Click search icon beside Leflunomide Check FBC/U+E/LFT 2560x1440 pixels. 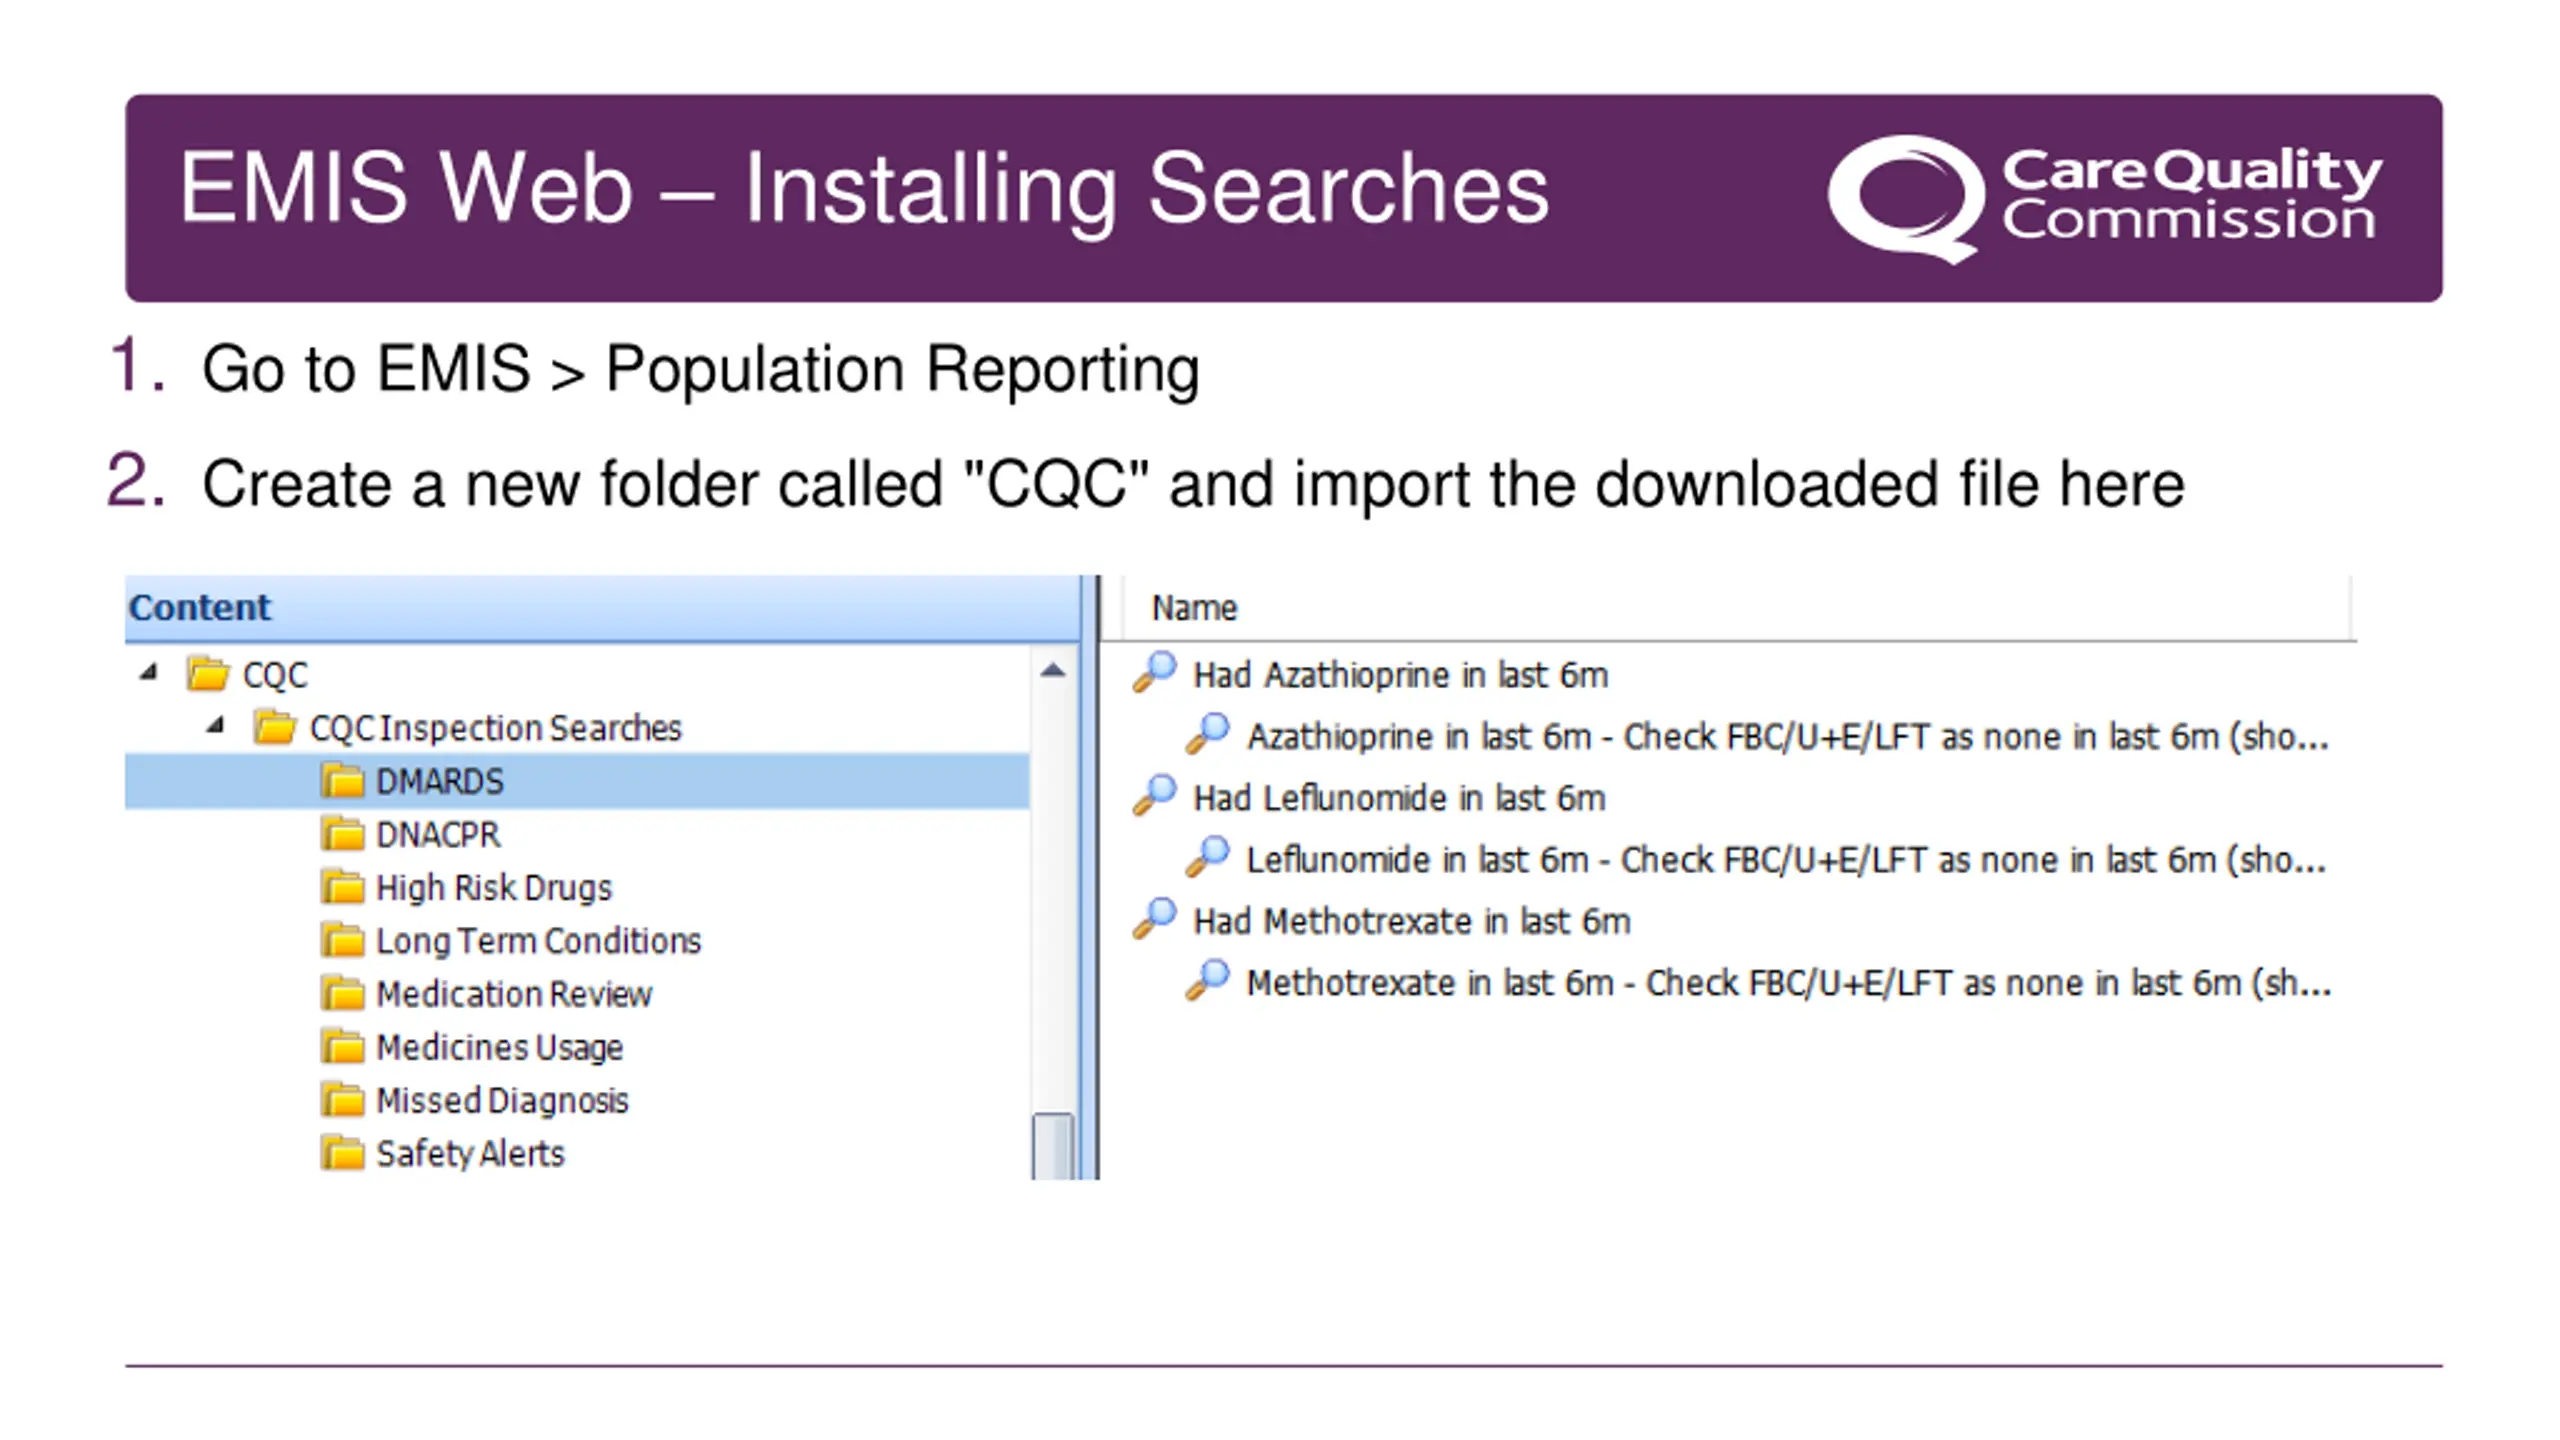1208,857
